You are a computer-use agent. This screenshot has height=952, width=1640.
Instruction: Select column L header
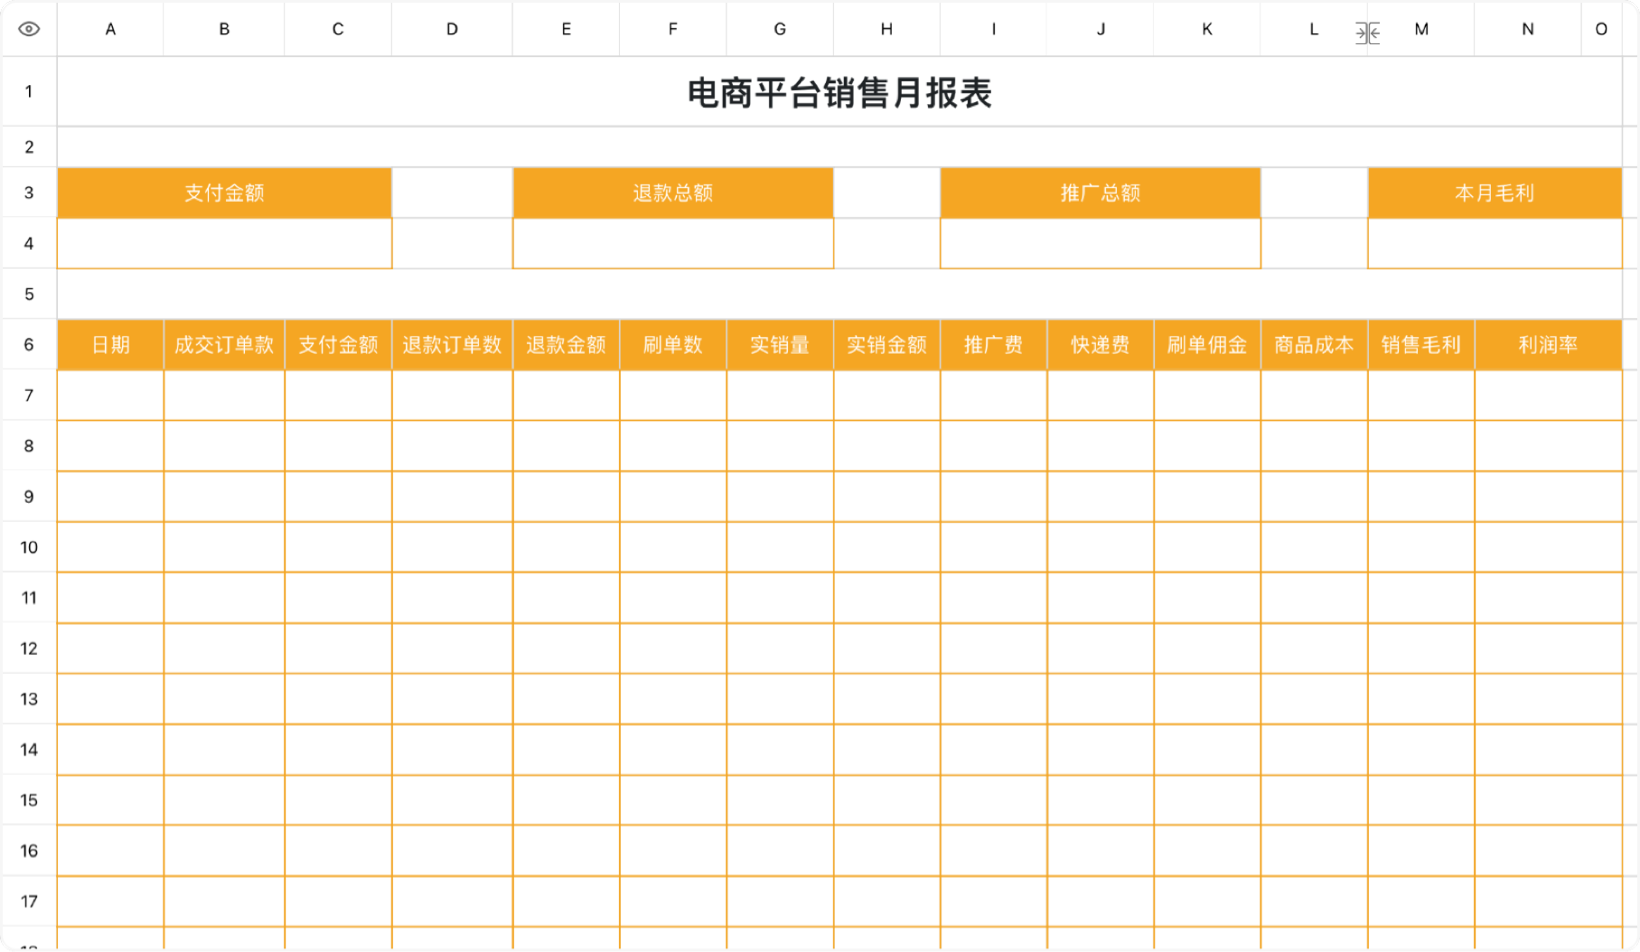(x=1314, y=29)
